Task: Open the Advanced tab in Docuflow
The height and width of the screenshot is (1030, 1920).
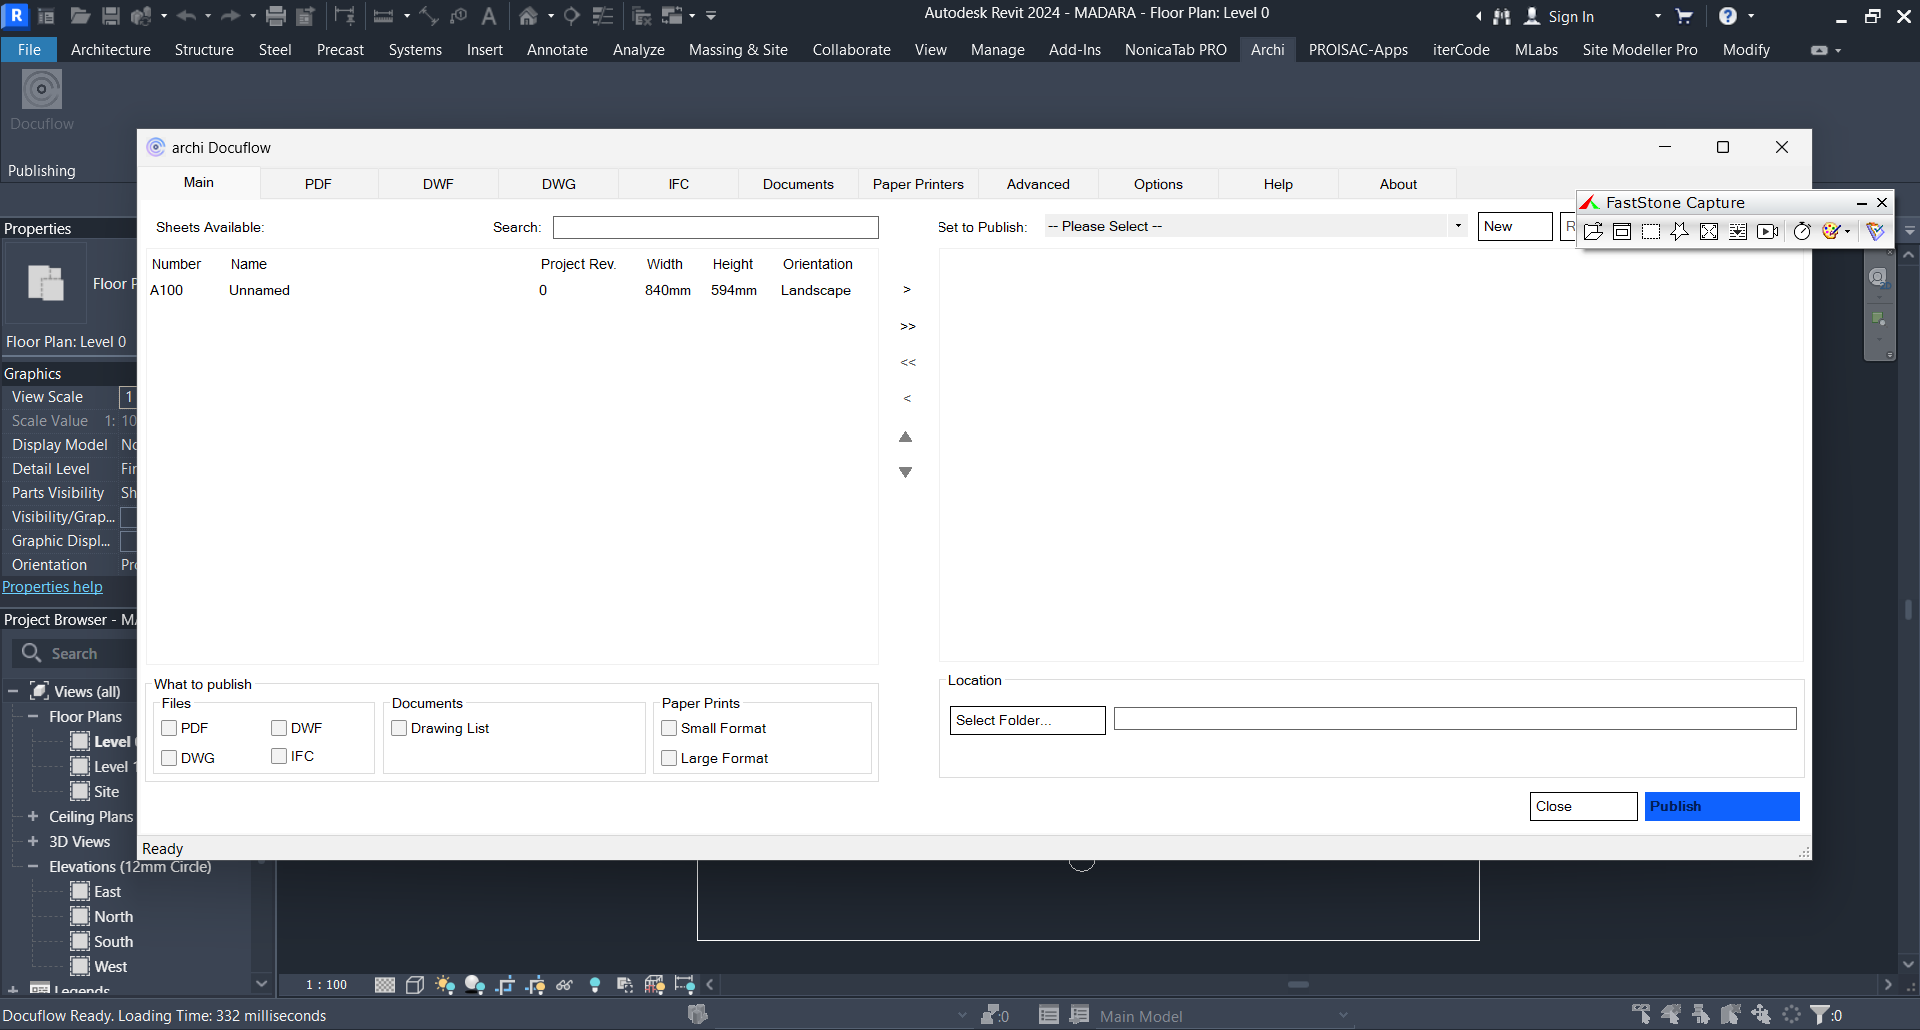Action: click(x=1038, y=184)
